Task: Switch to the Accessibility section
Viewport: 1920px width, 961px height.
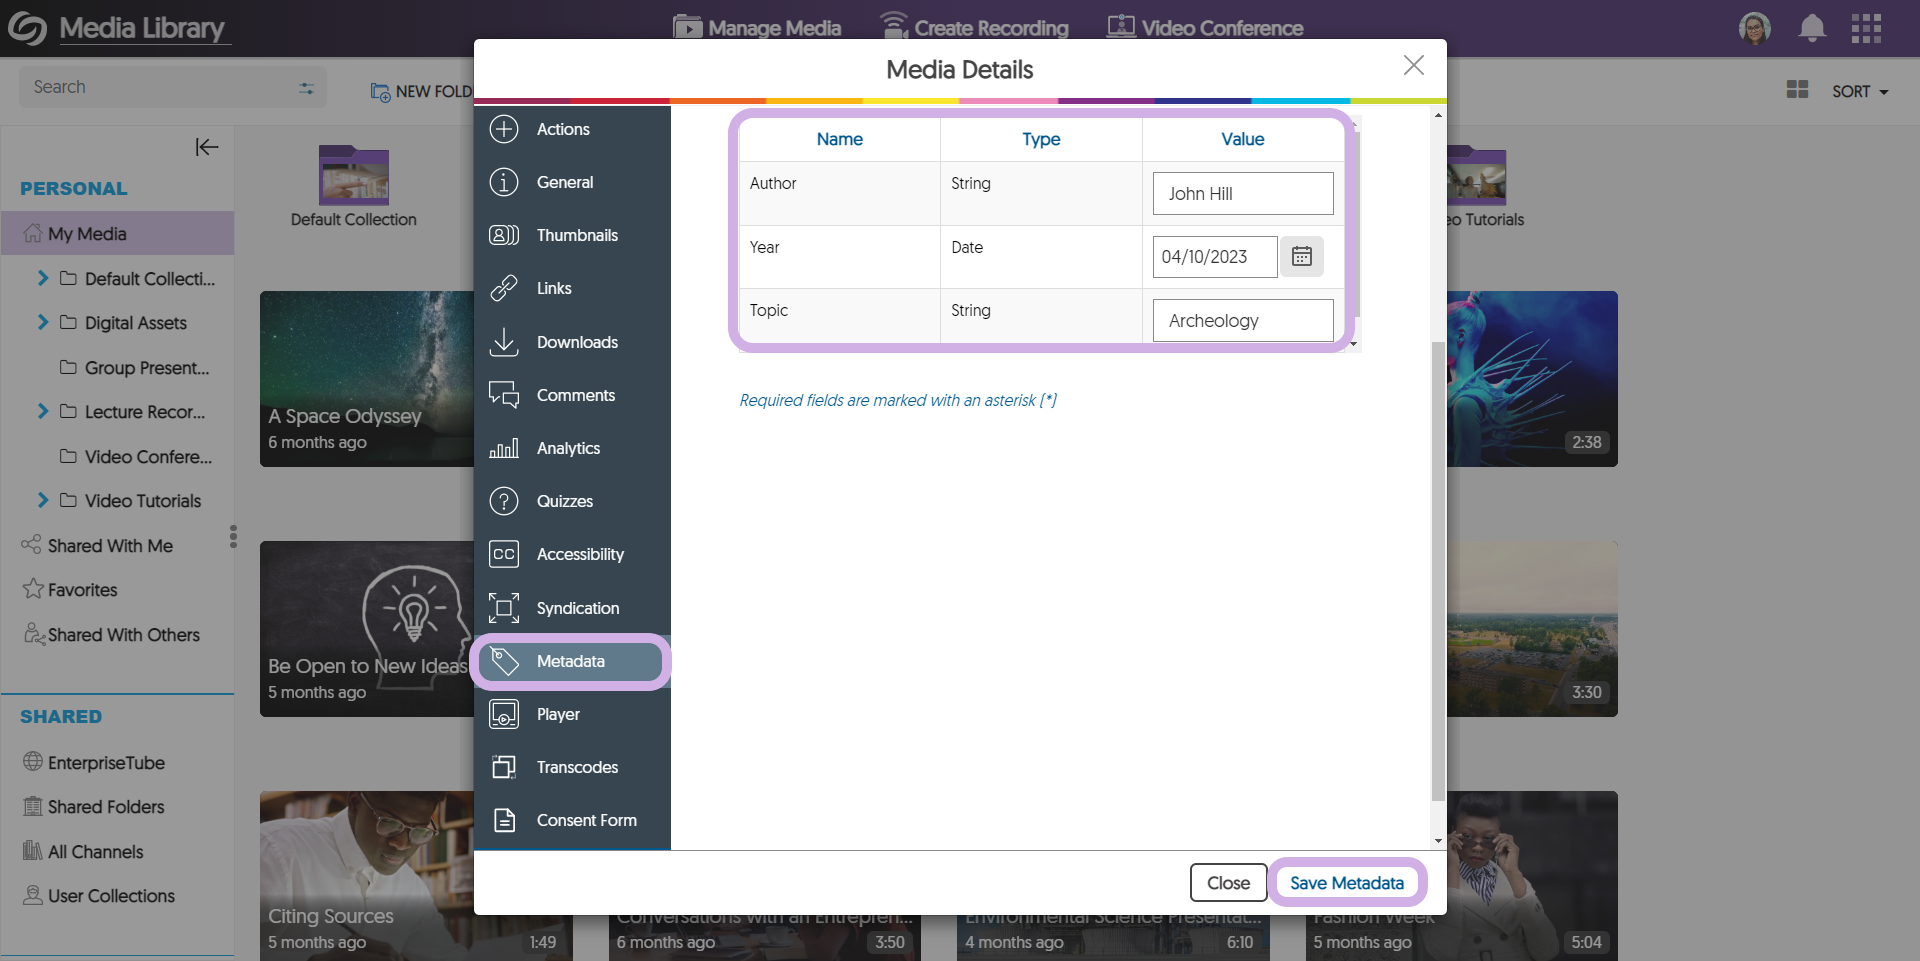Action: point(579,554)
